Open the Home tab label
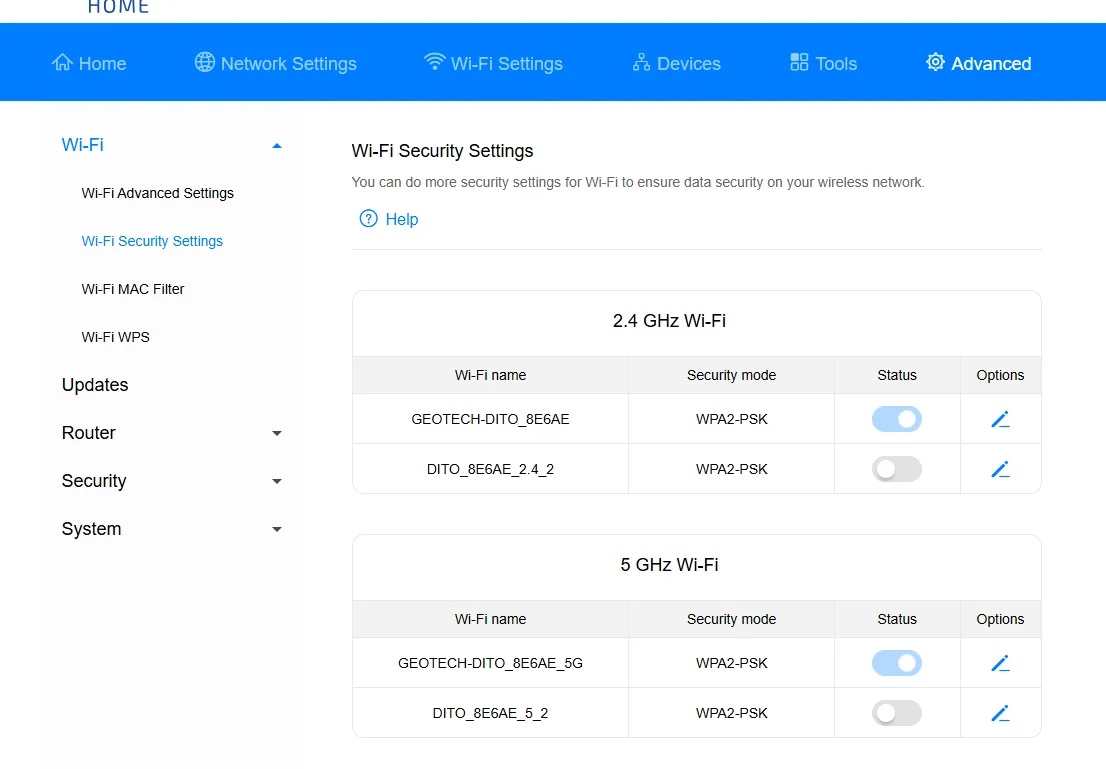1106x769 pixels. tap(102, 63)
